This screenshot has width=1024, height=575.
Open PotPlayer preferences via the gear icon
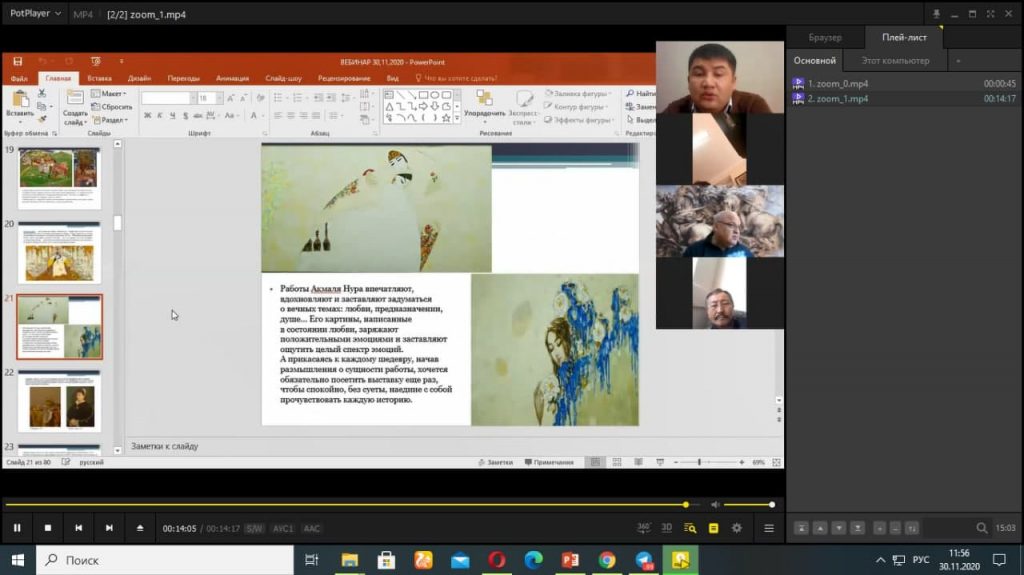pos(737,528)
